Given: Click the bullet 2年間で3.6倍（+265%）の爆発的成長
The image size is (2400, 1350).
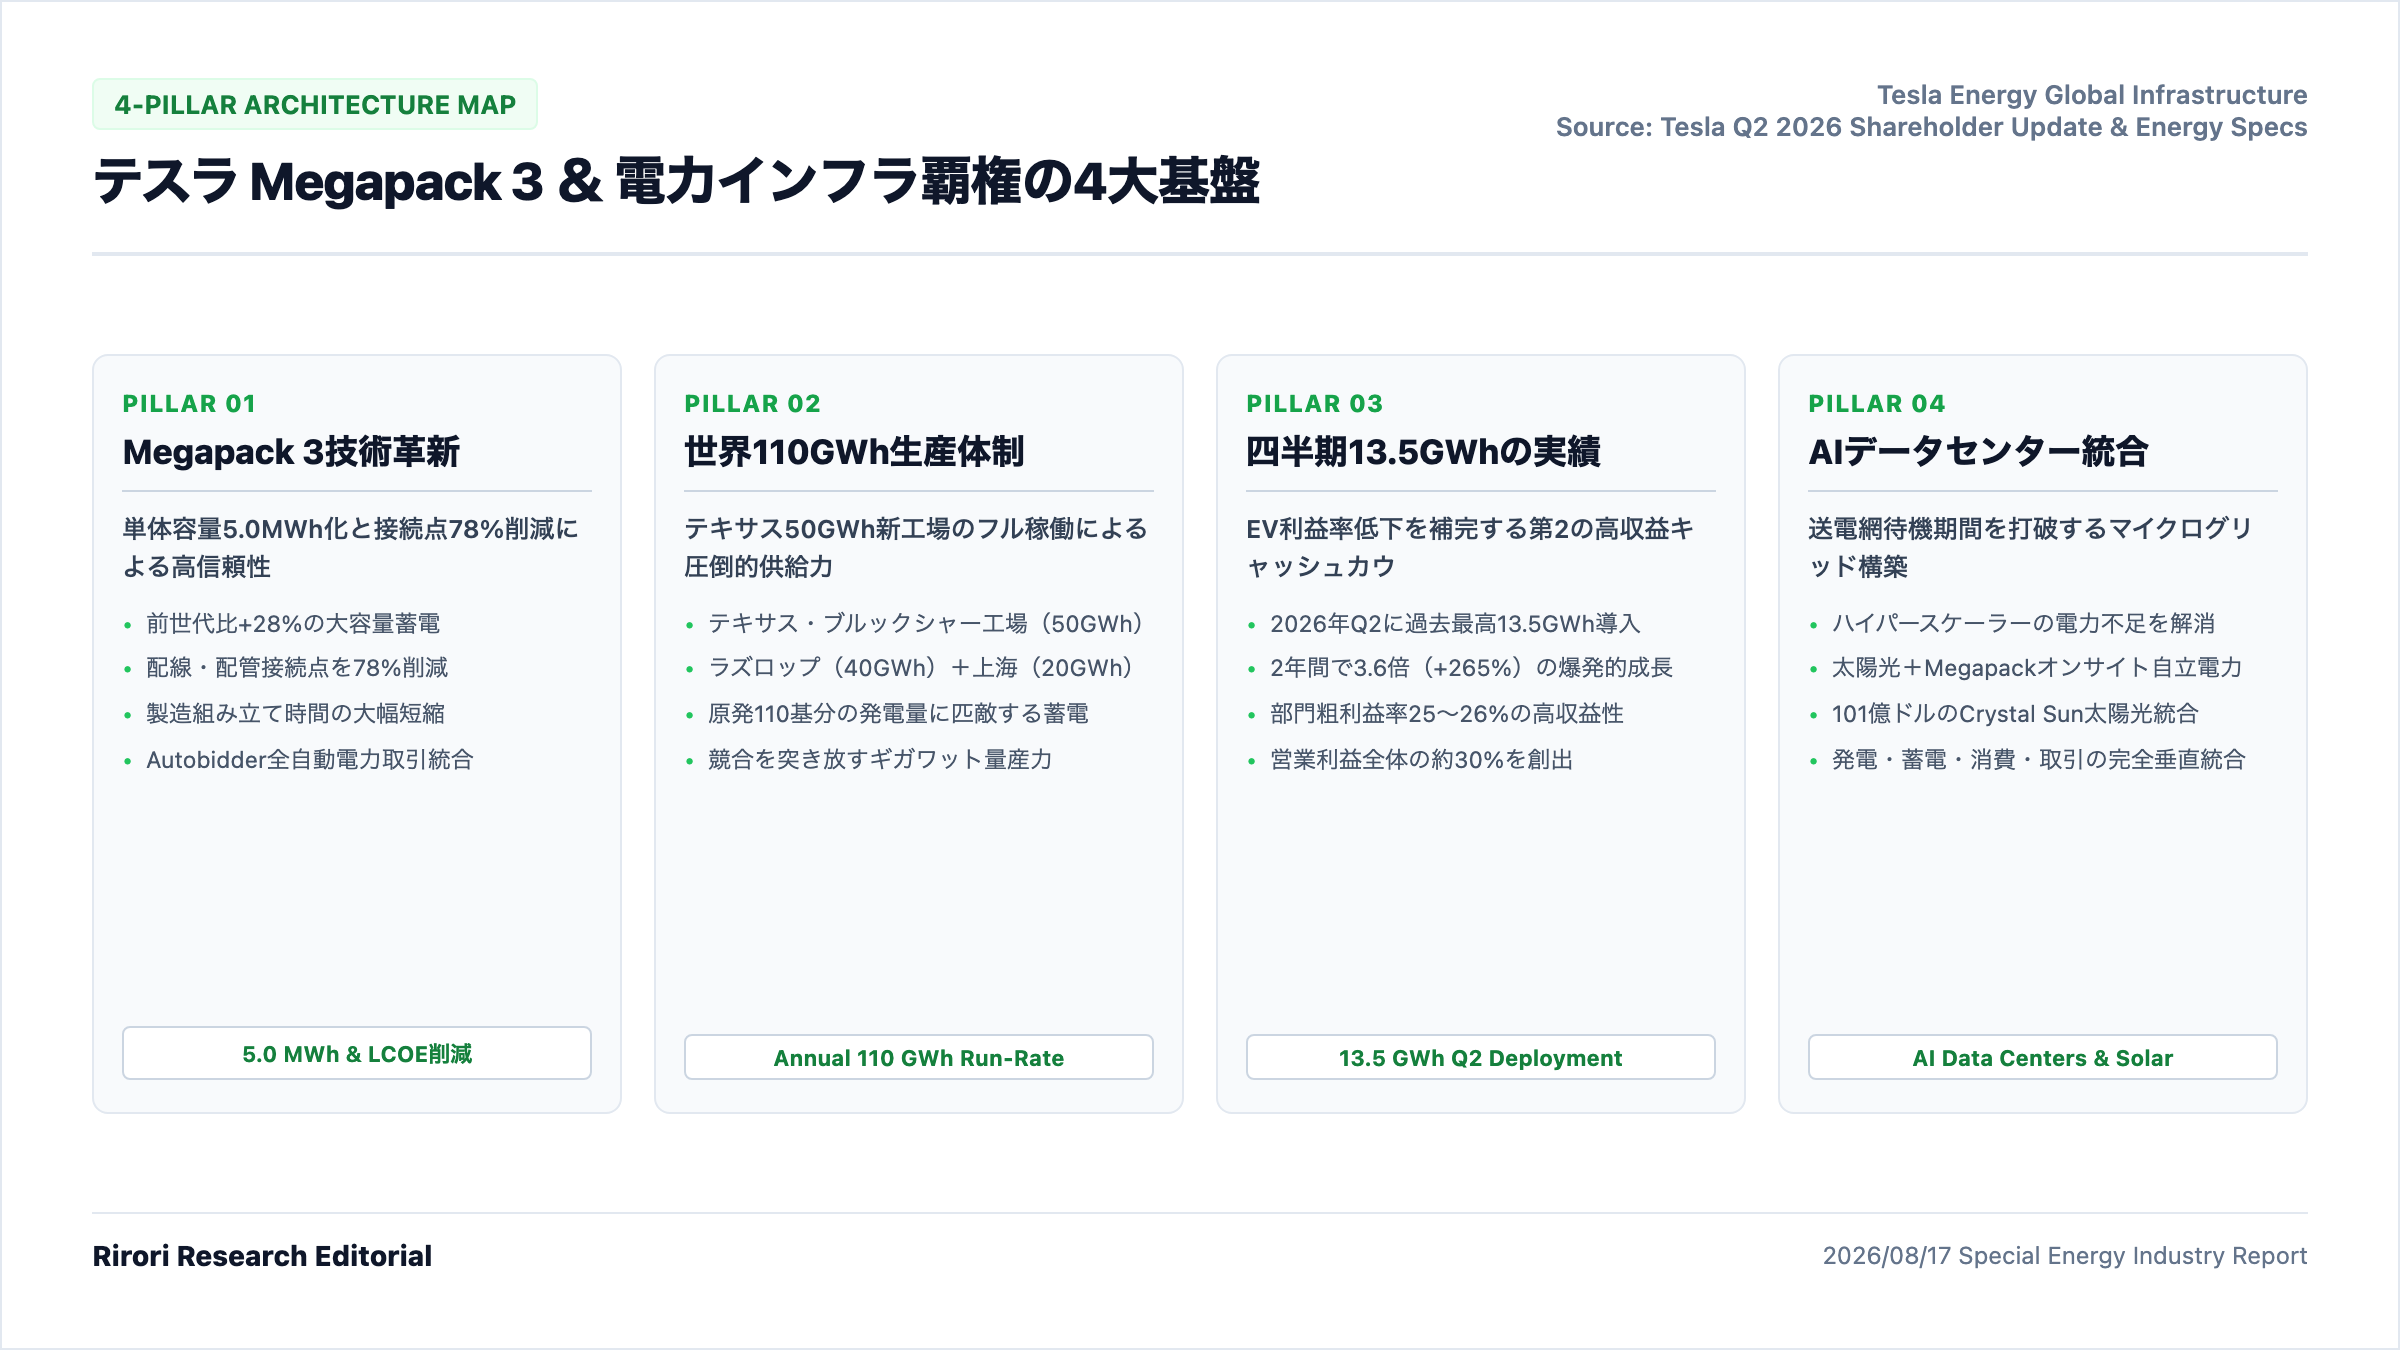Looking at the screenshot, I should 1471,668.
